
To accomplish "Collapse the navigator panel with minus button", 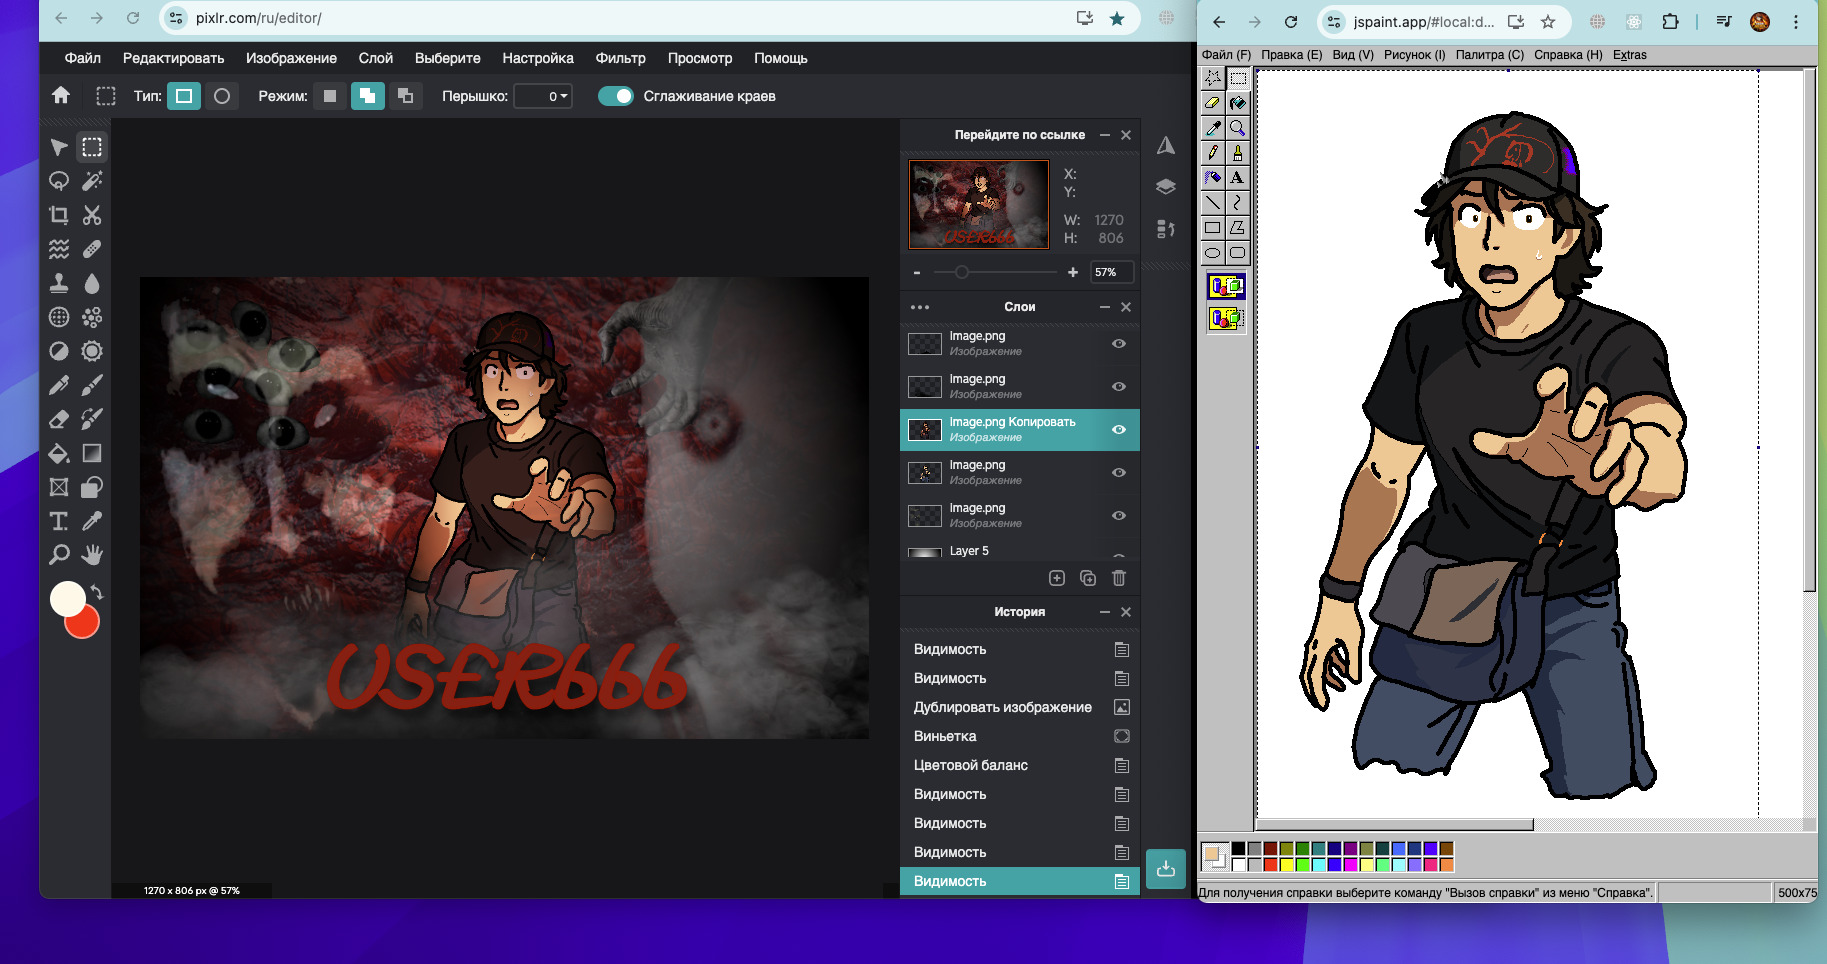I will pos(1105,135).
